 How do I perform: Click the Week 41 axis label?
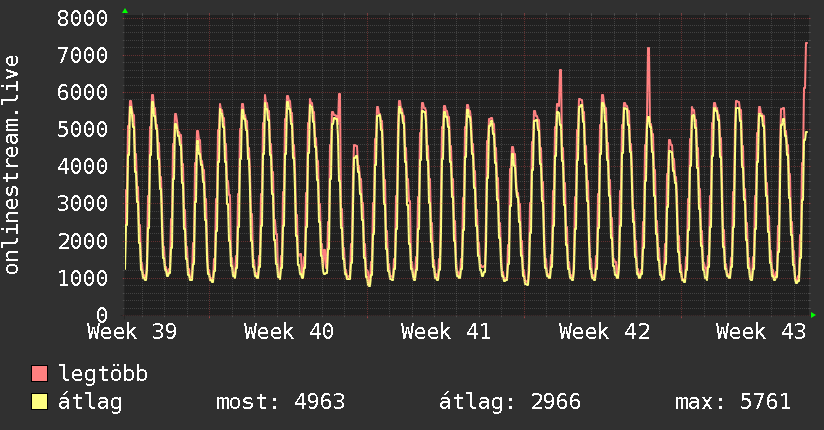click(446, 332)
